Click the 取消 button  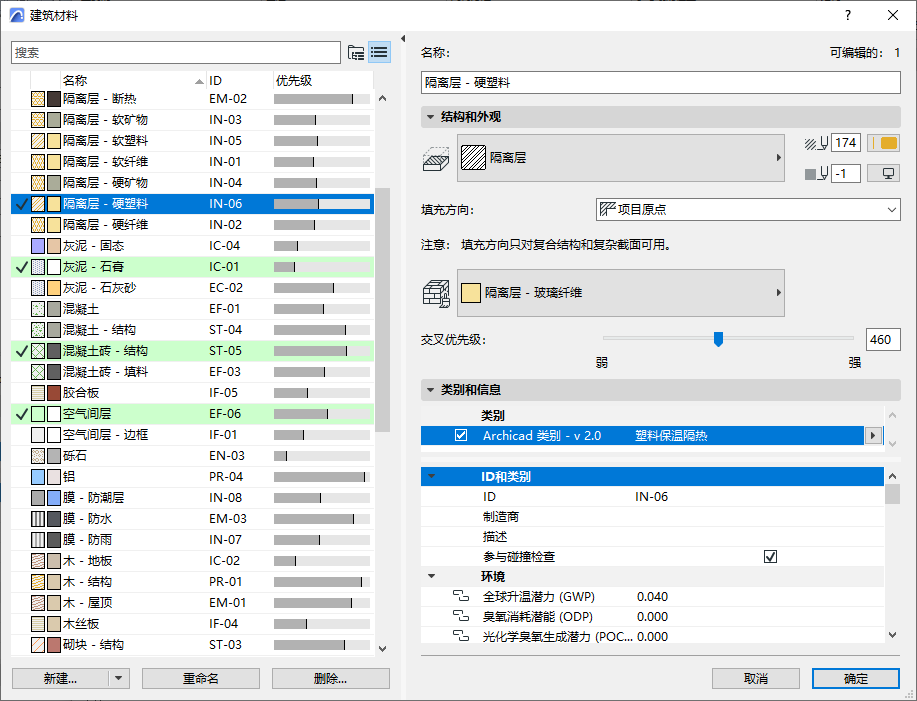click(x=756, y=678)
